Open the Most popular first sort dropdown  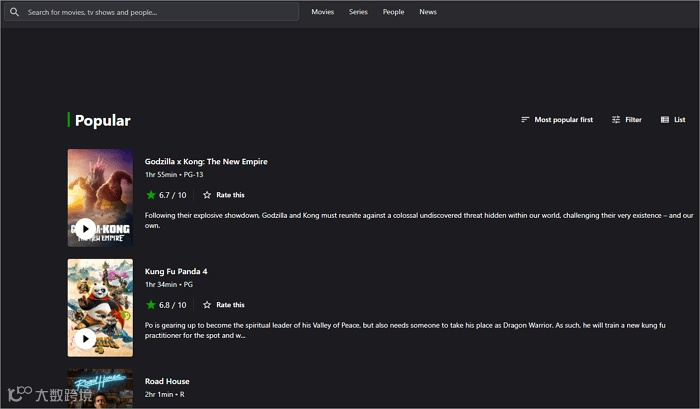point(557,120)
